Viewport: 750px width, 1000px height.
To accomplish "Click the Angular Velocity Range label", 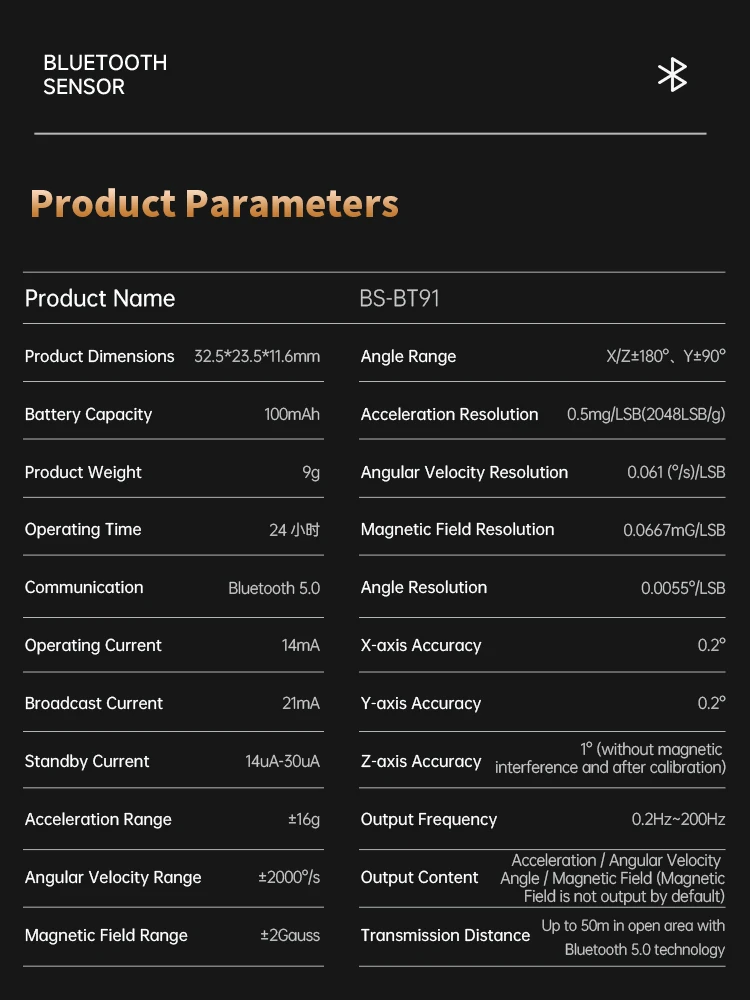I will coord(113,877).
